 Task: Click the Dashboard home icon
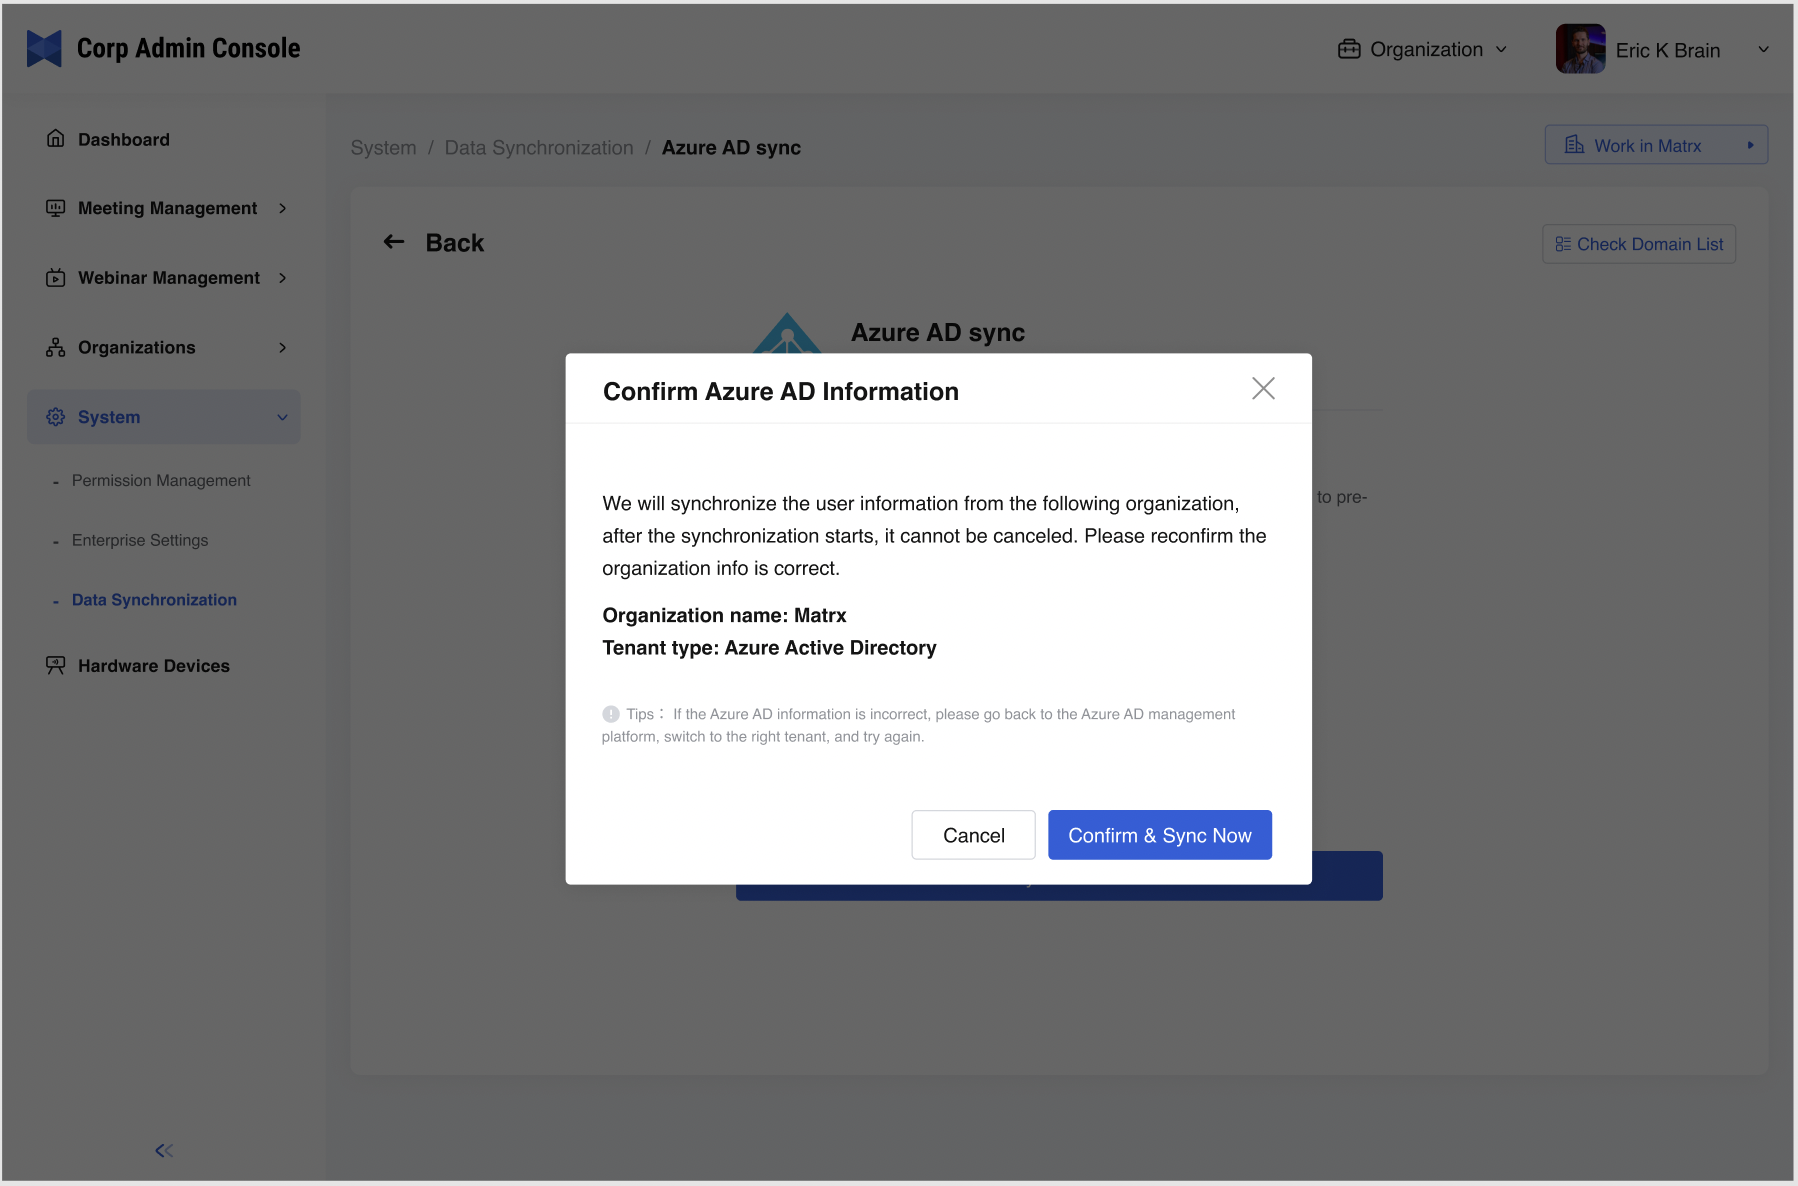(x=56, y=139)
